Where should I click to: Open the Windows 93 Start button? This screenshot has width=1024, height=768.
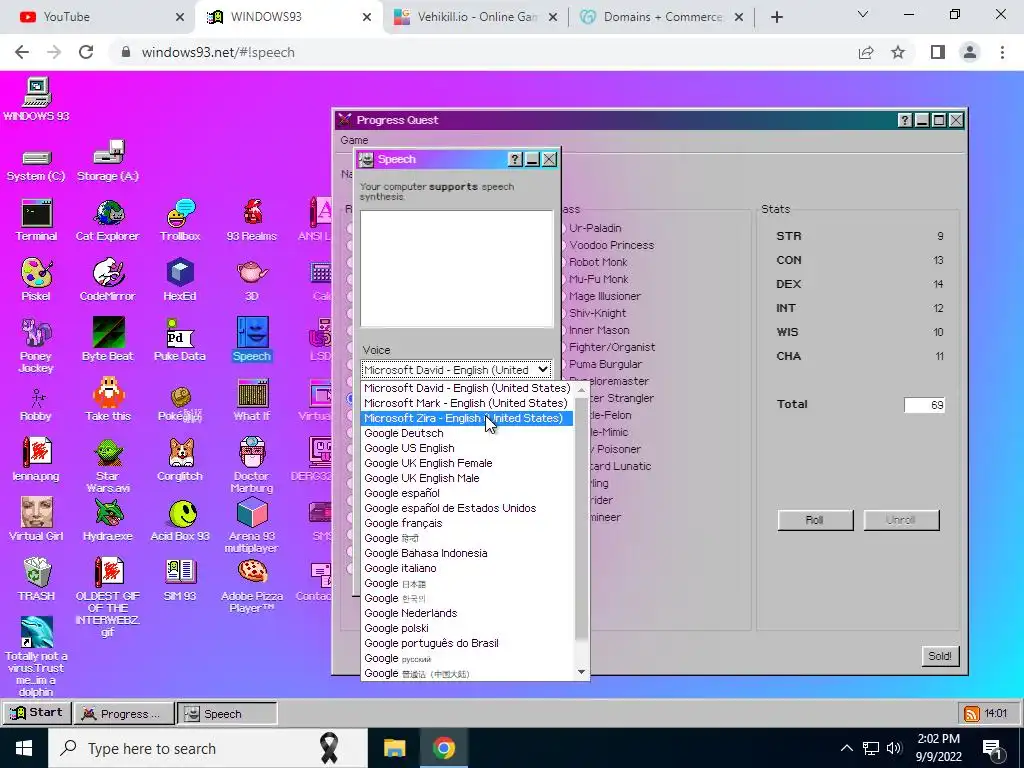[x=37, y=713]
